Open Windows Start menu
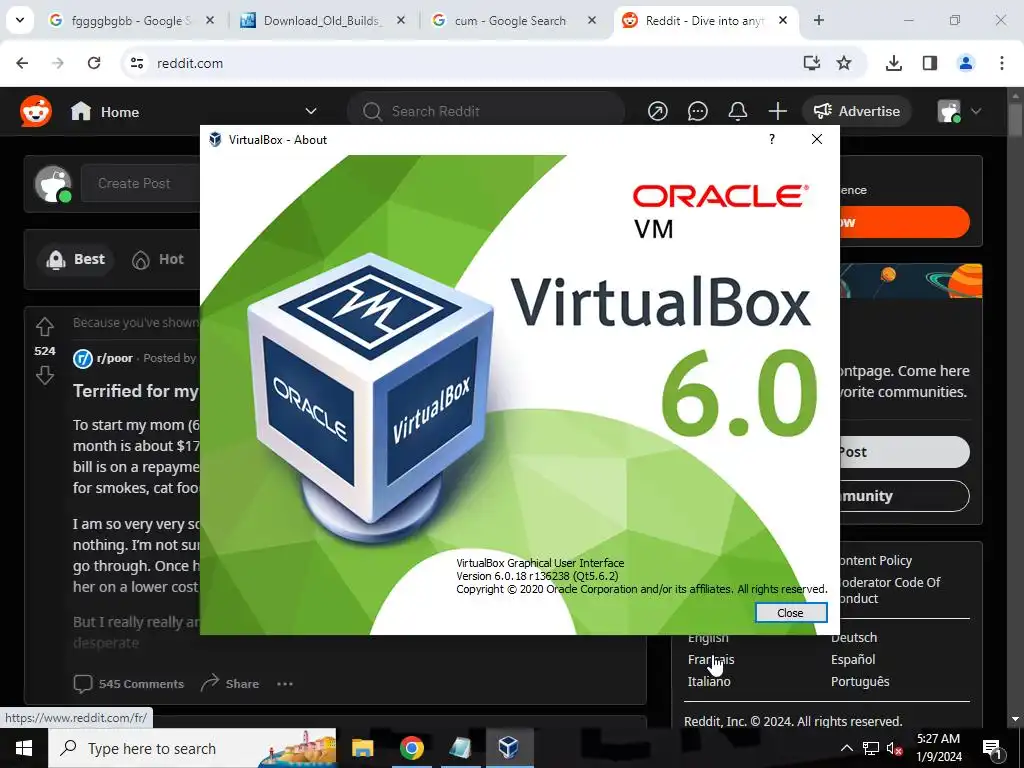 (24, 748)
